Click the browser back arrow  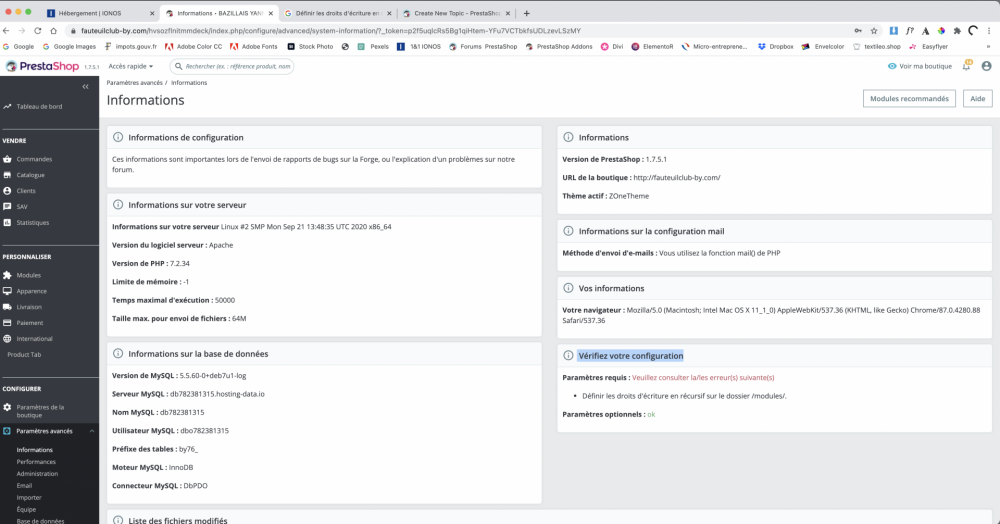point(6,31)
